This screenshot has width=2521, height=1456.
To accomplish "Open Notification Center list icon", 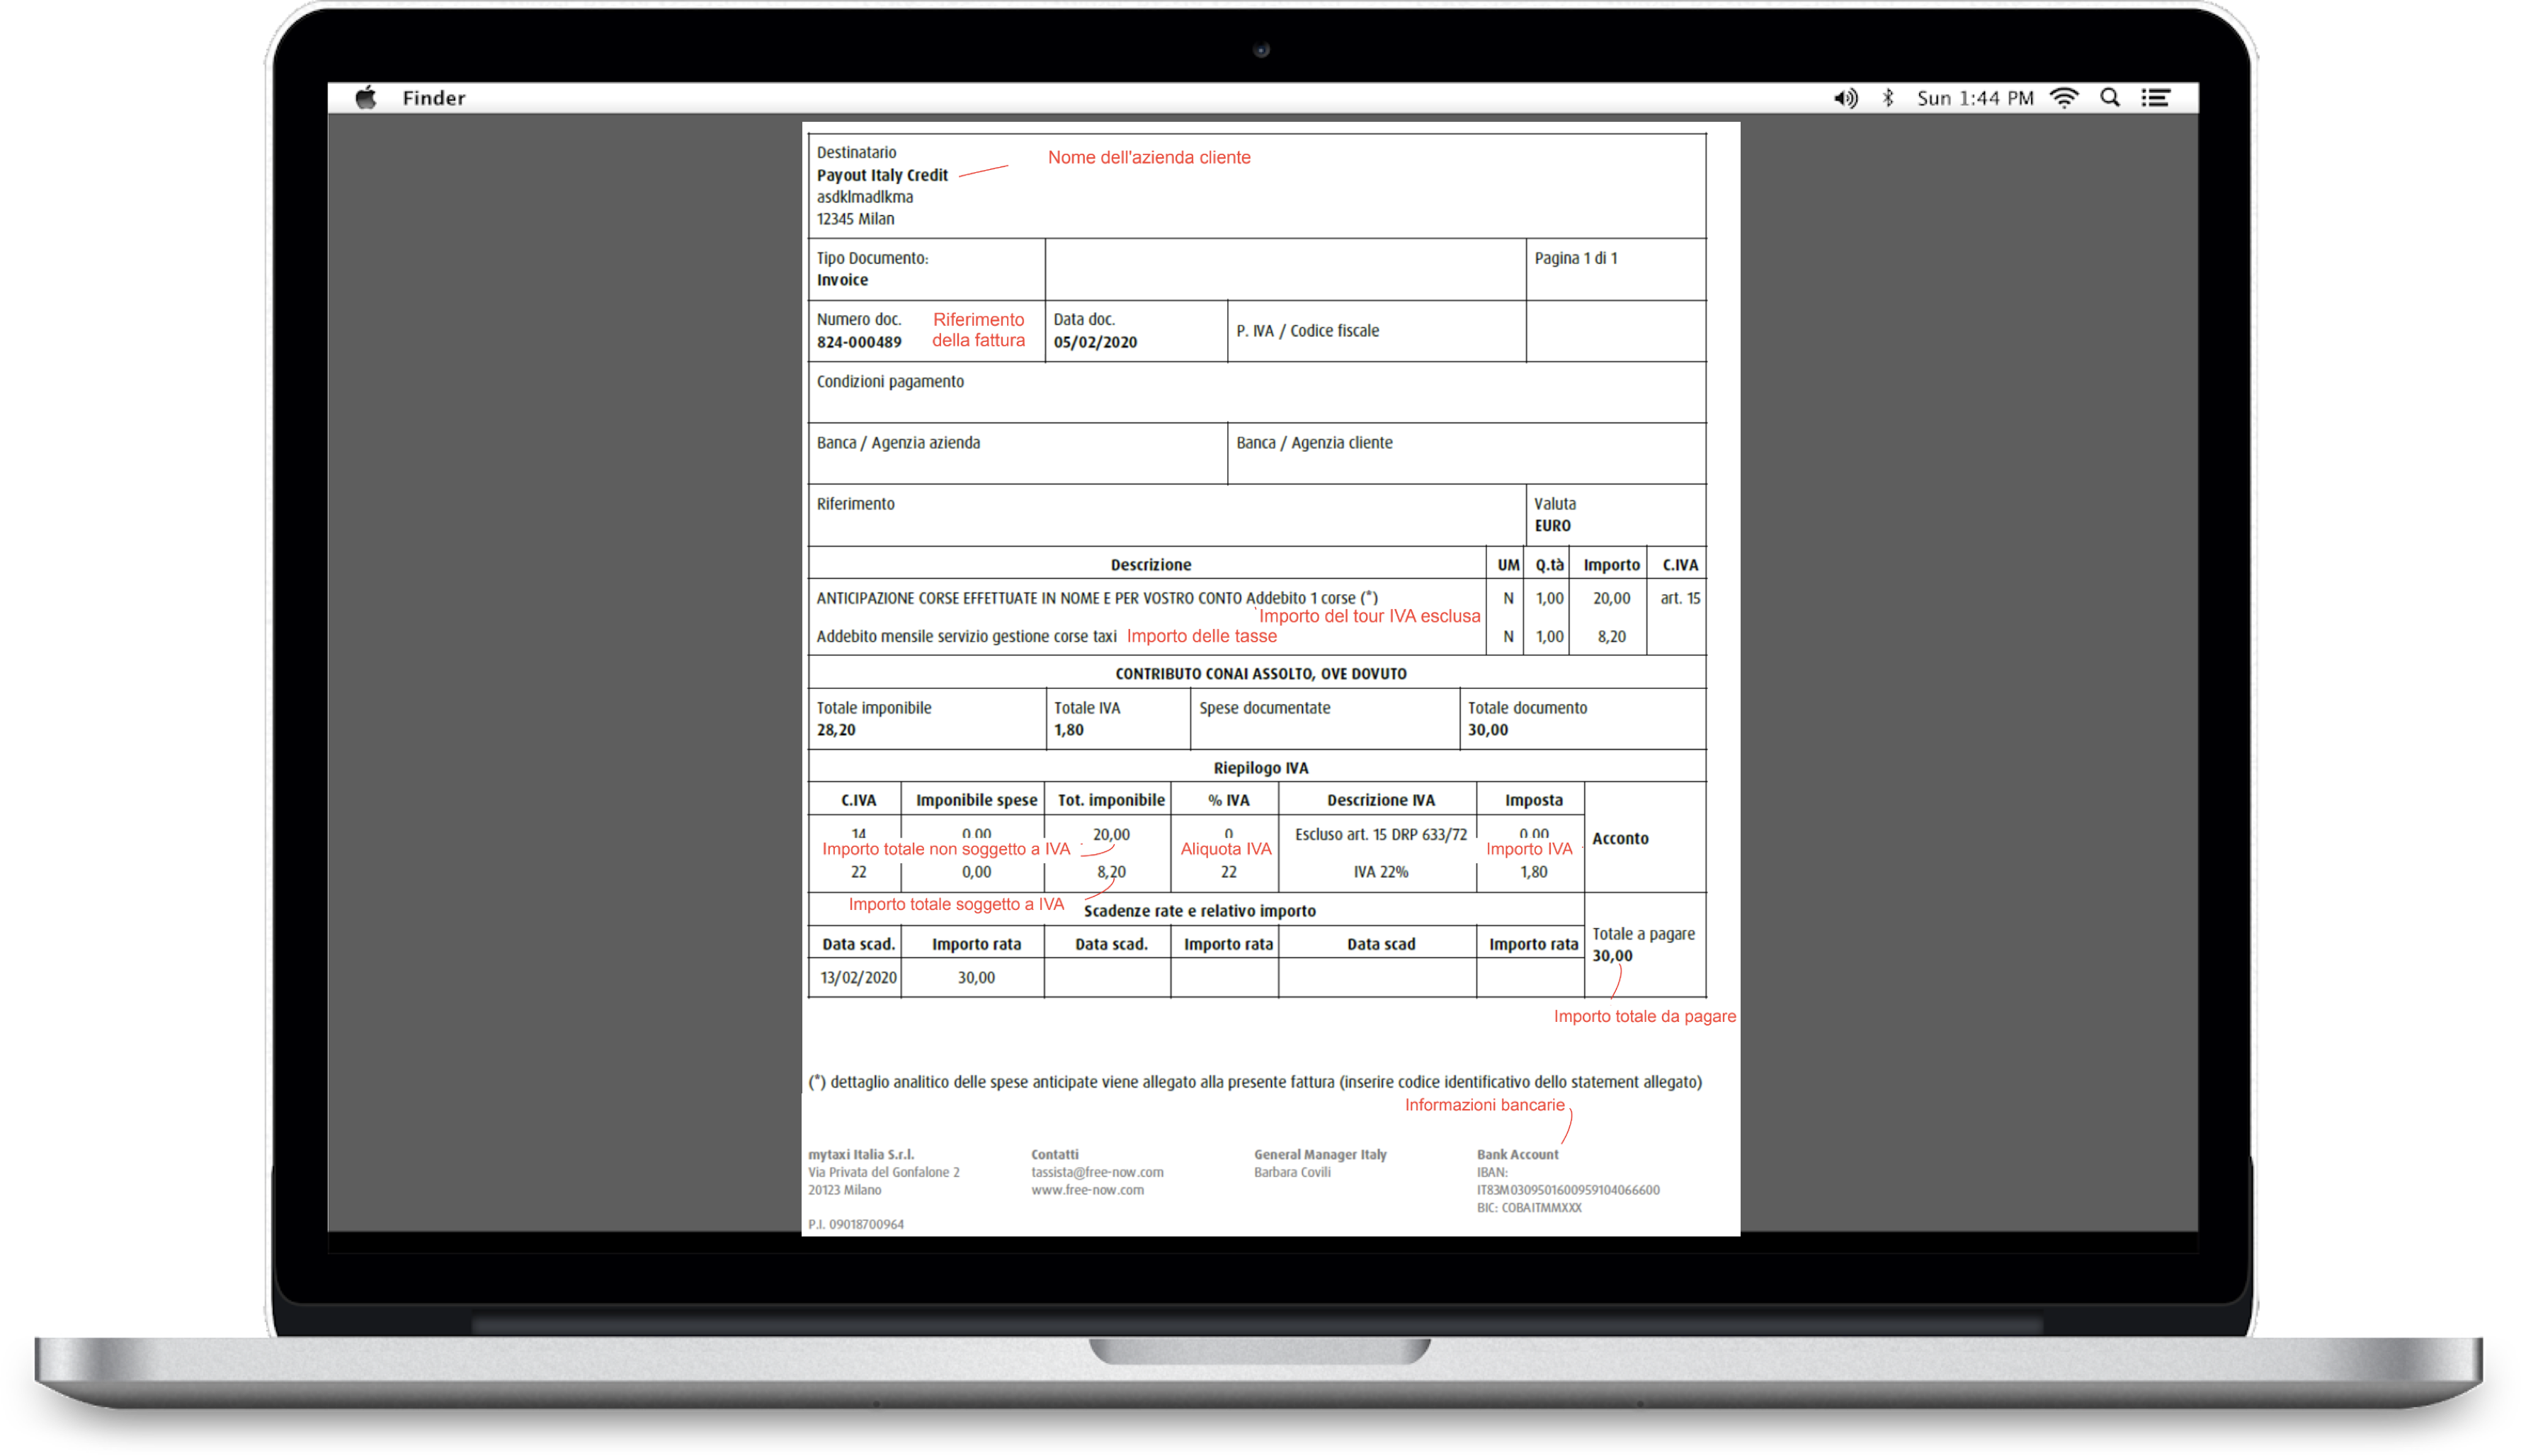I will [x=2156, y=98].
